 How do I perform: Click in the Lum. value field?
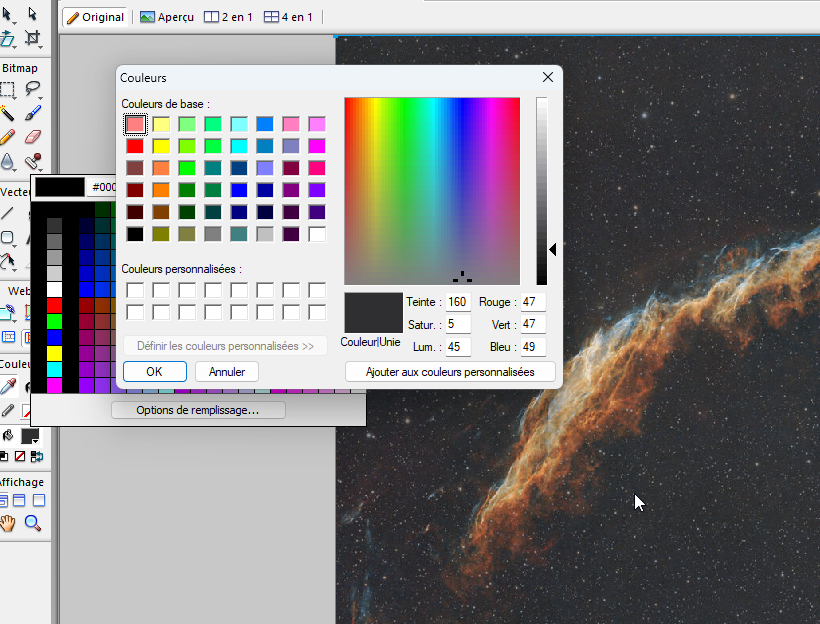[x=458, y=347]
